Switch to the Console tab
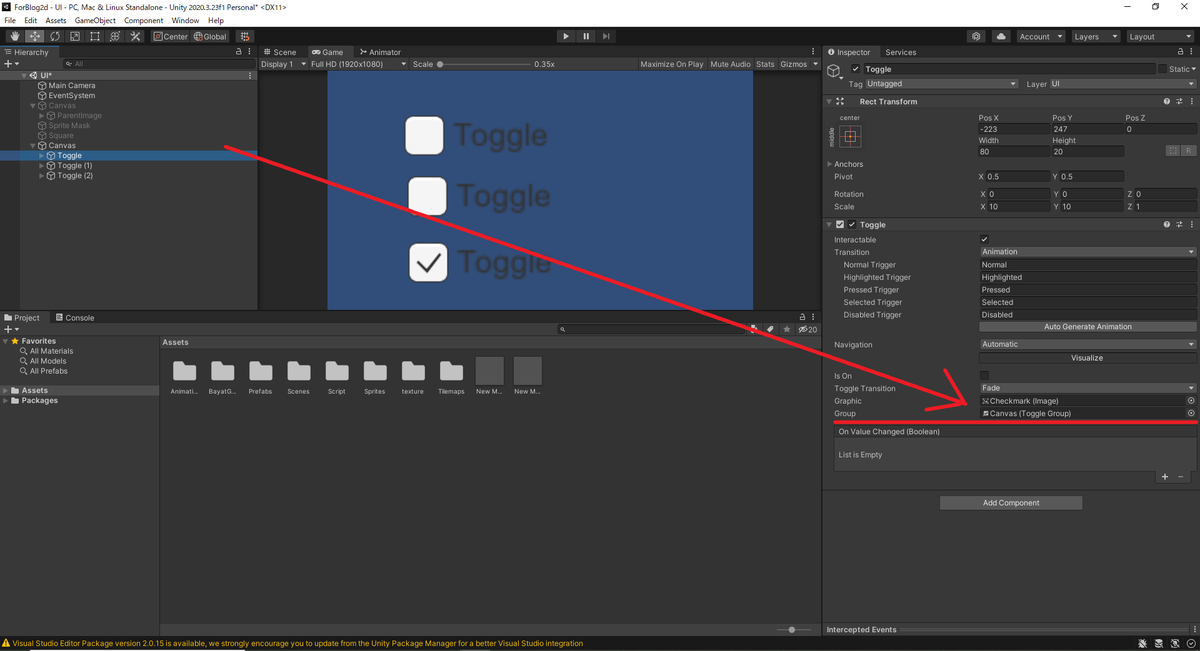This screenshot has width=1200, height=651. [75, 317]
